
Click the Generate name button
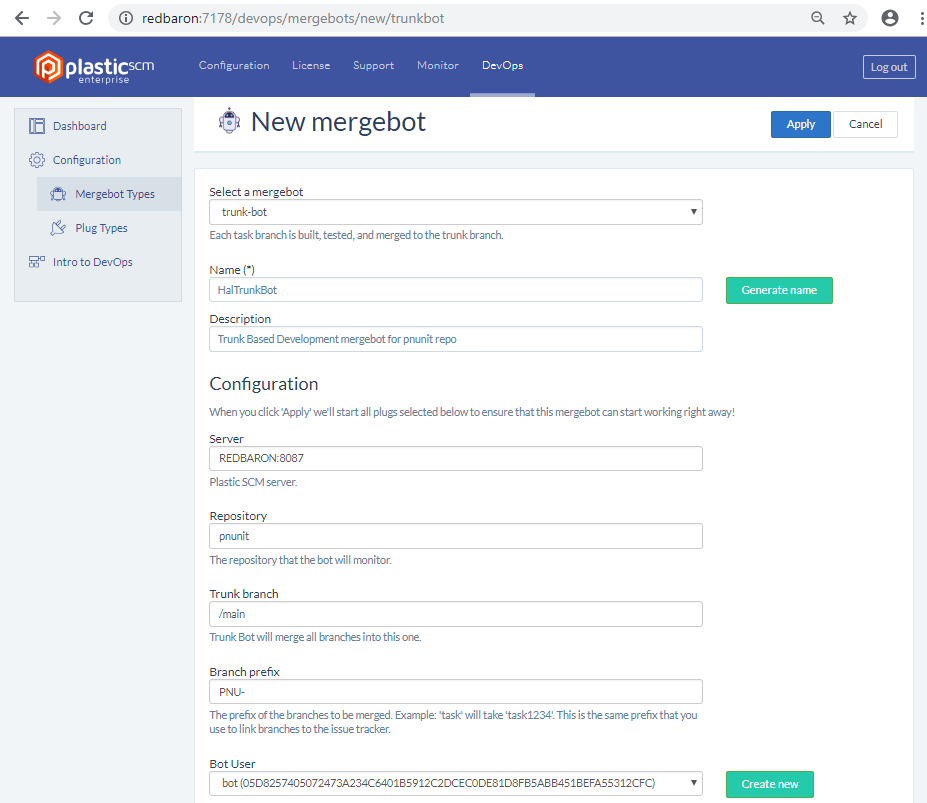779,290
